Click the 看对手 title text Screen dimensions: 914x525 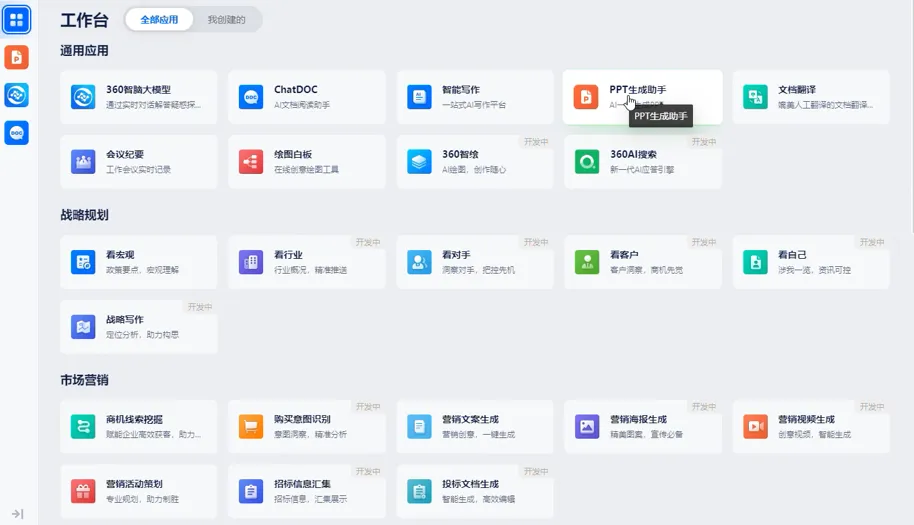tap(456, 255)
